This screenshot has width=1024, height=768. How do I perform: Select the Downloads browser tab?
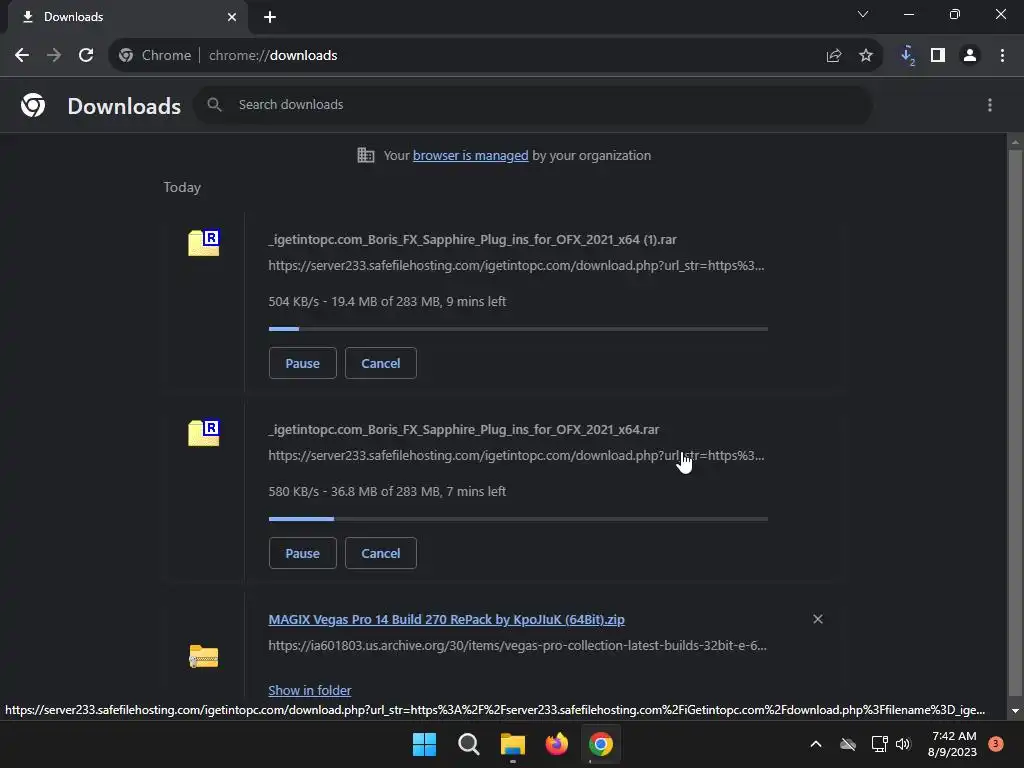tap(127, 17)
